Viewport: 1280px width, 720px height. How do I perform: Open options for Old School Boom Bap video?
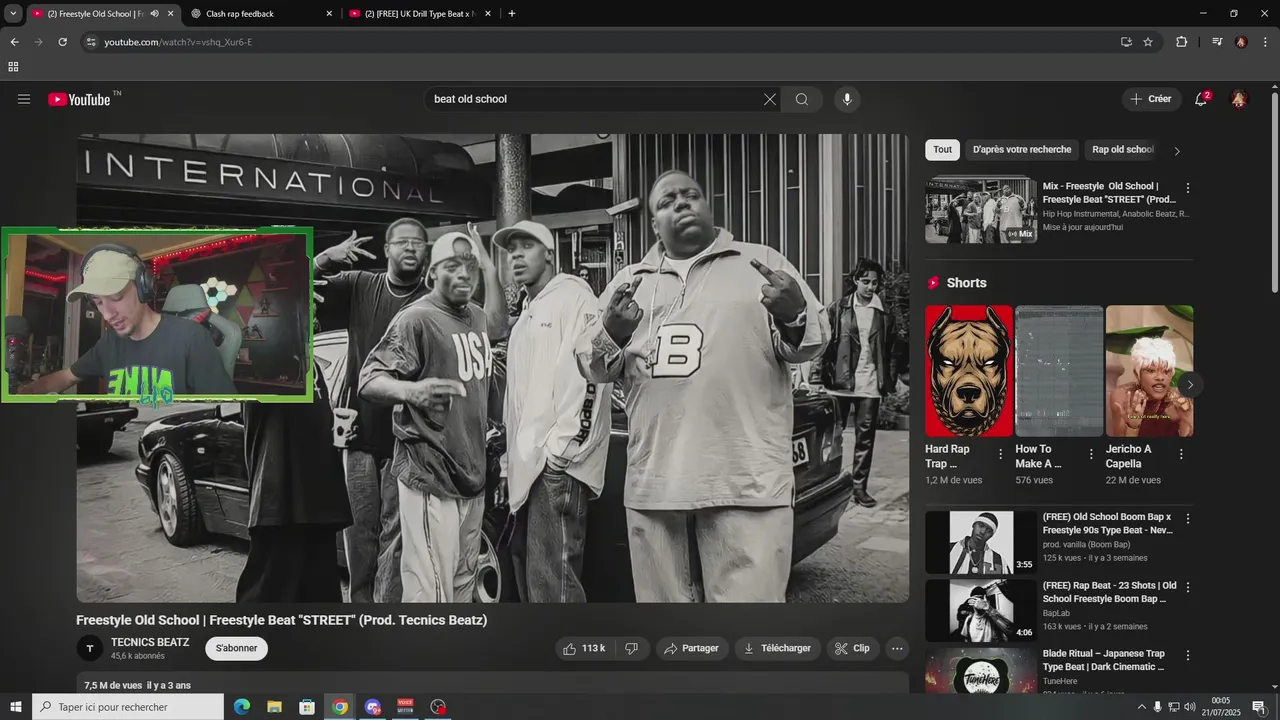[x=1188, y=519]
